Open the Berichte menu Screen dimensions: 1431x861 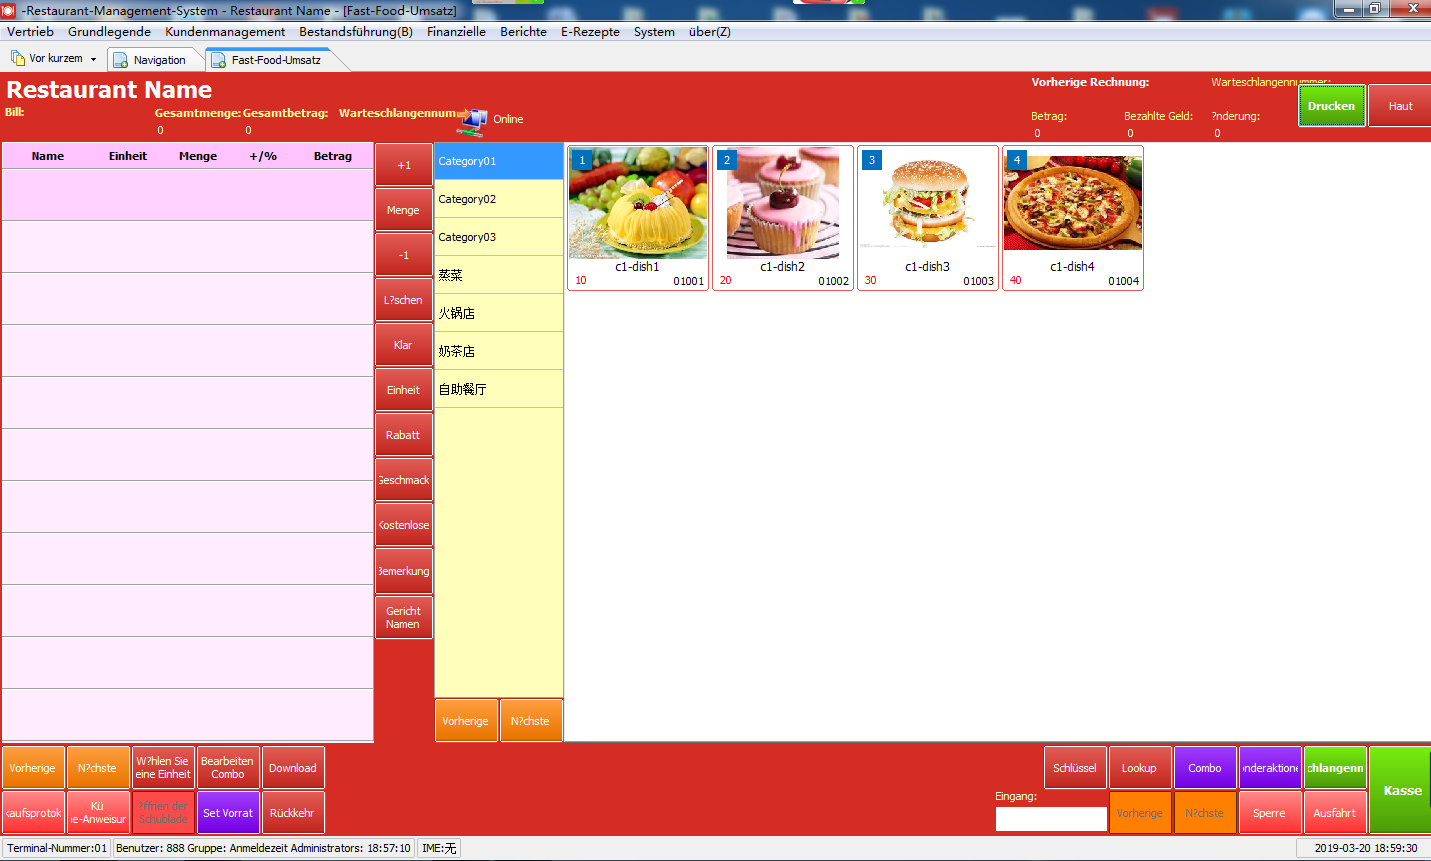tap(523, 32)
